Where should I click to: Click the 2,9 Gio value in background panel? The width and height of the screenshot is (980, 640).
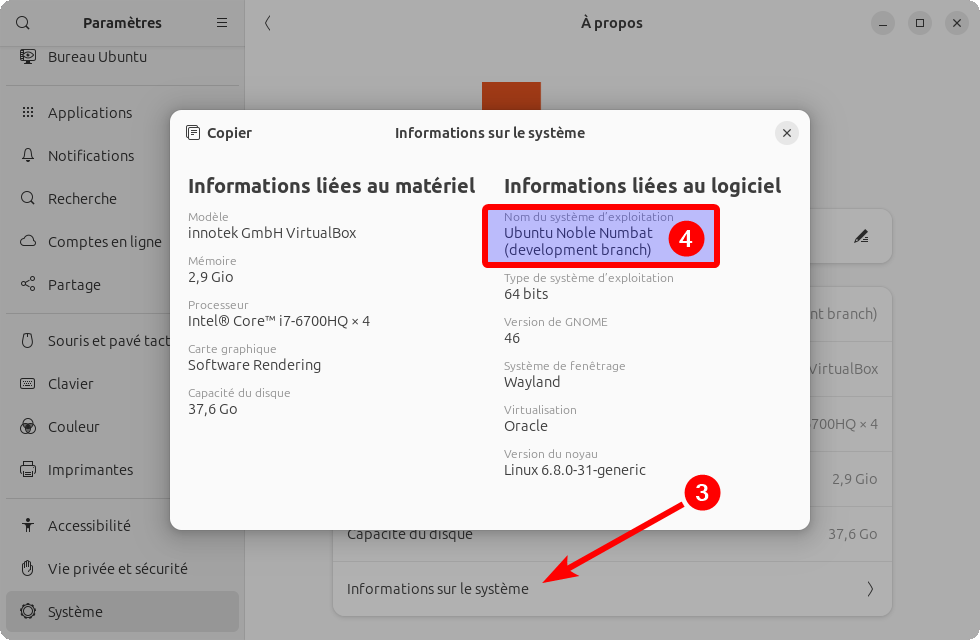pyautogui.click(x=854, y=479)
